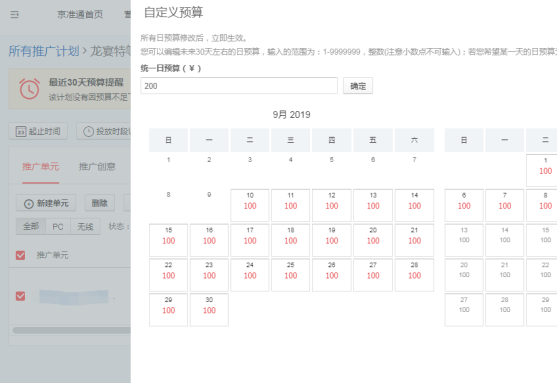The height and width of the screenshot is (383, 557).
Task: Click the 9月 2019 month title
Action: tap(291, 115)
